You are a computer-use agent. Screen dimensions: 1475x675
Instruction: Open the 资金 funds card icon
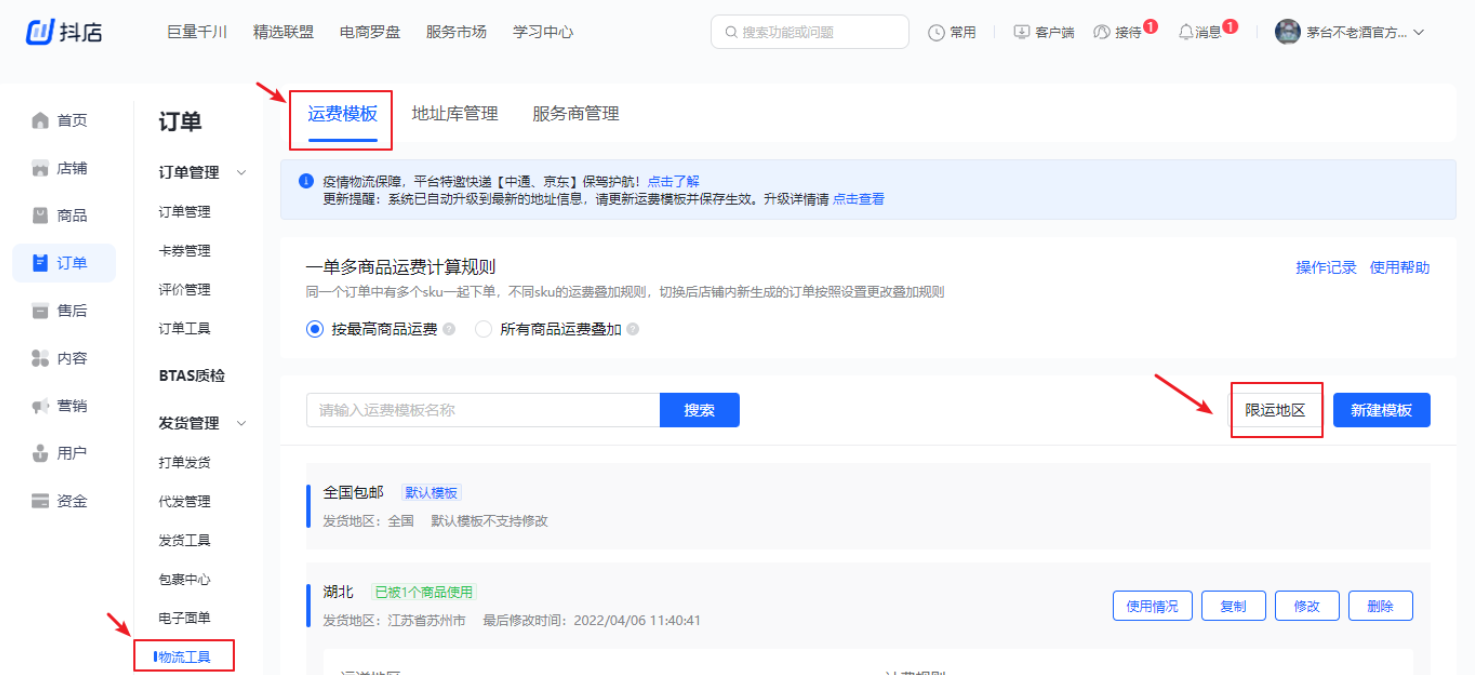(40, 501)
